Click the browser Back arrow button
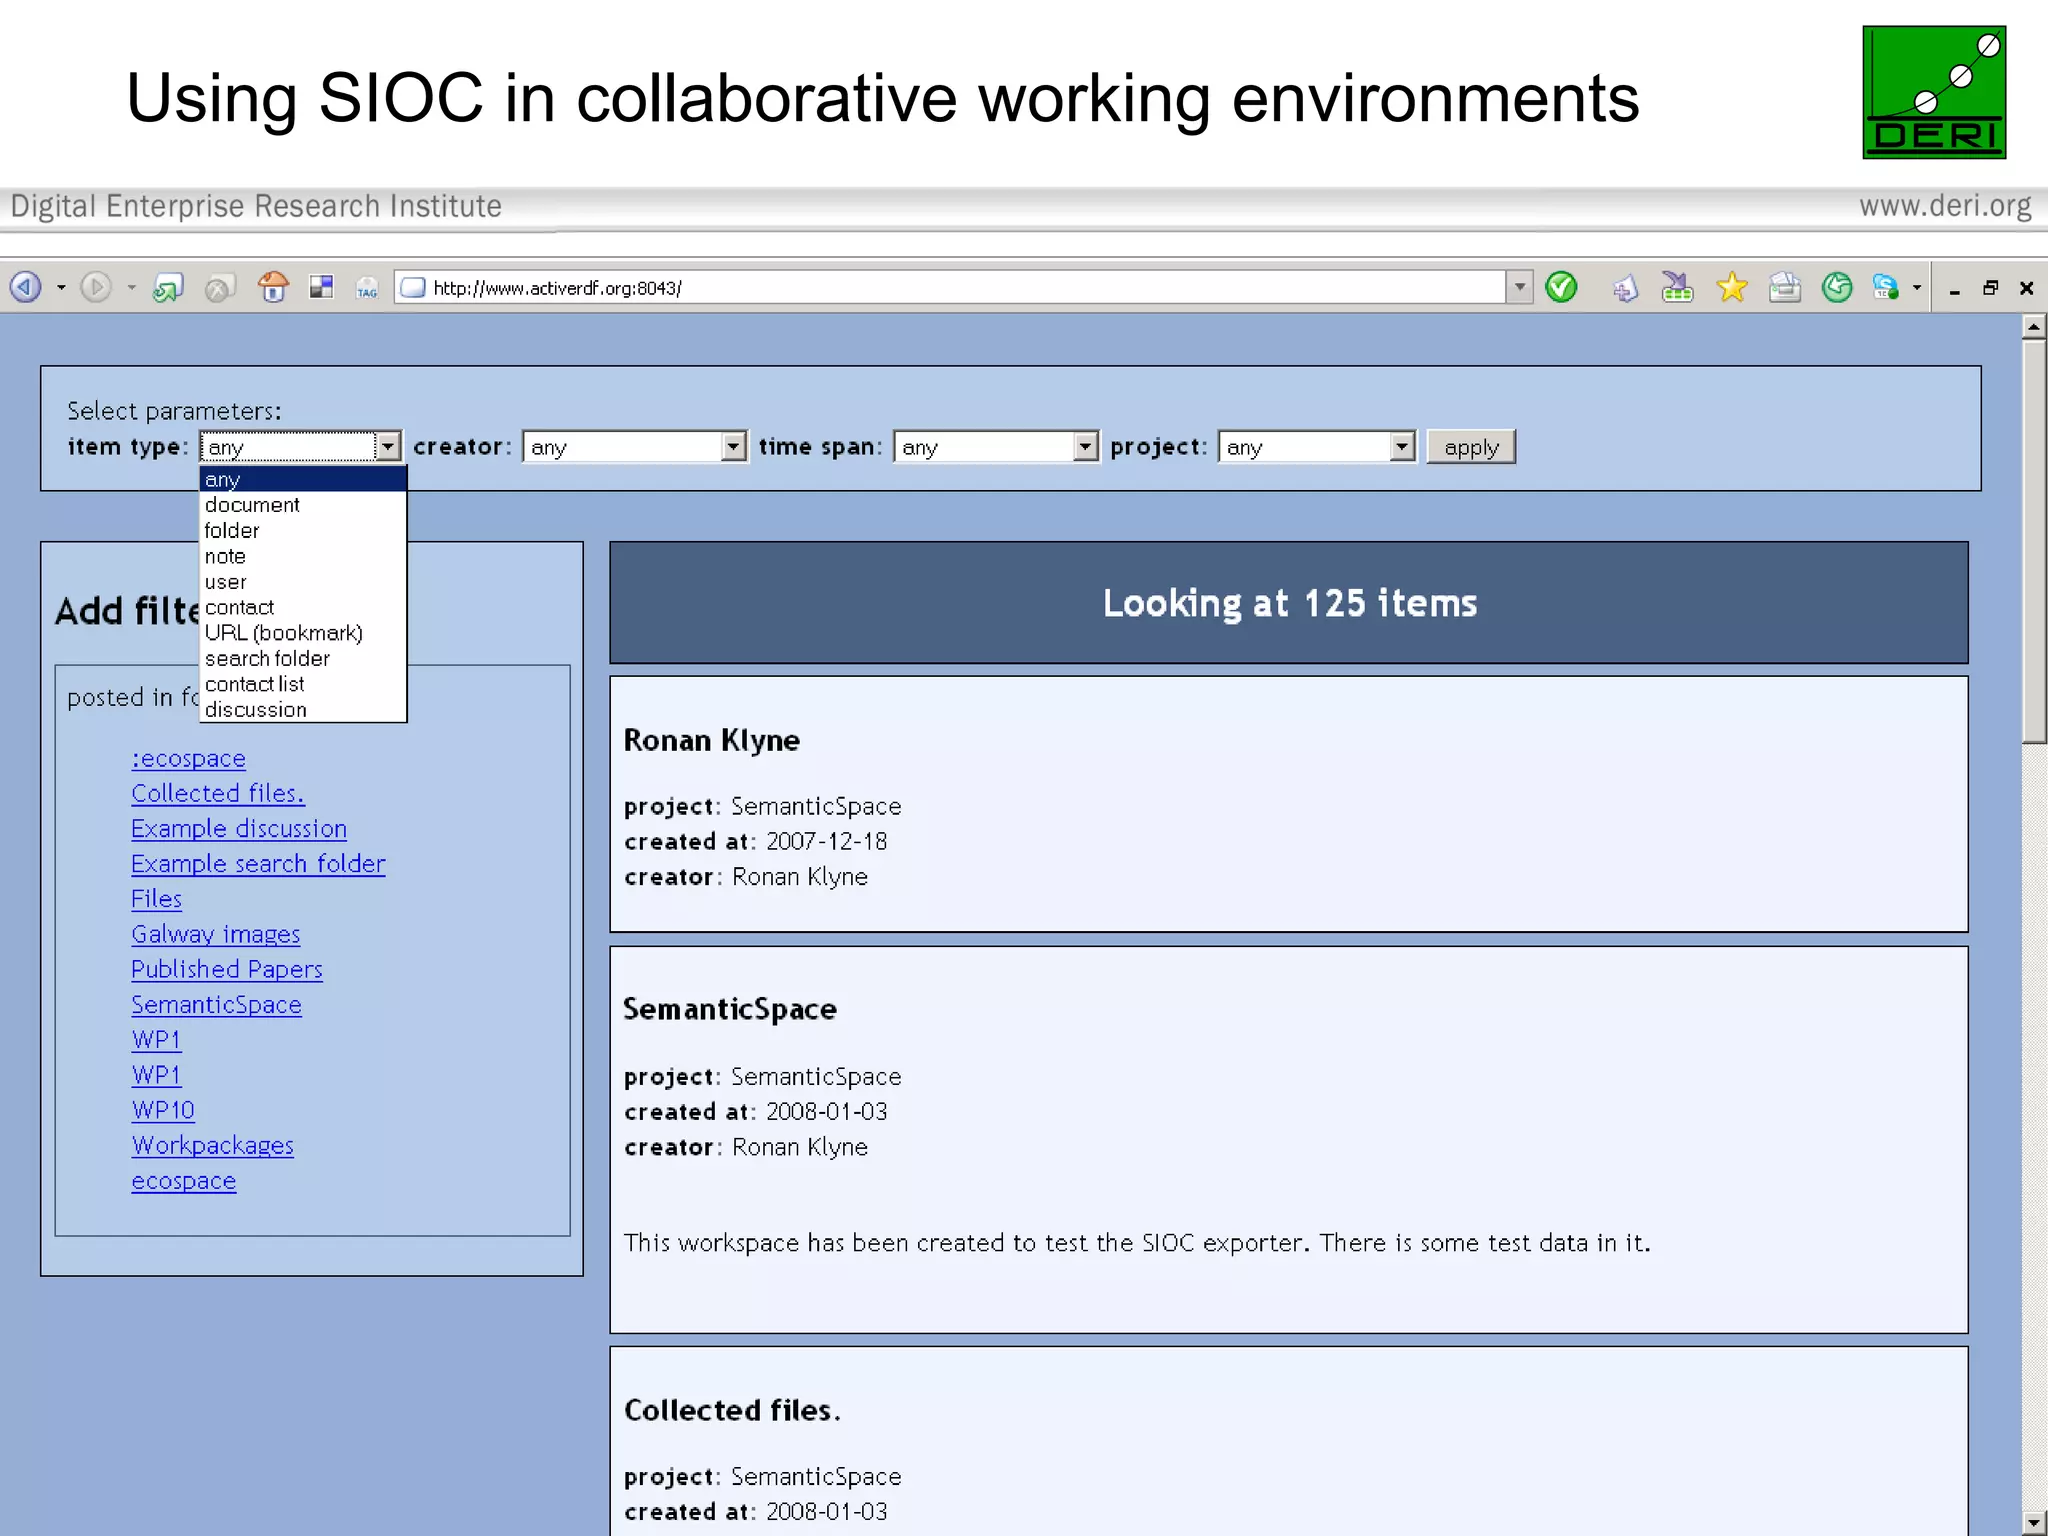The image size is (2048, 1536). [x=26, y=288]
